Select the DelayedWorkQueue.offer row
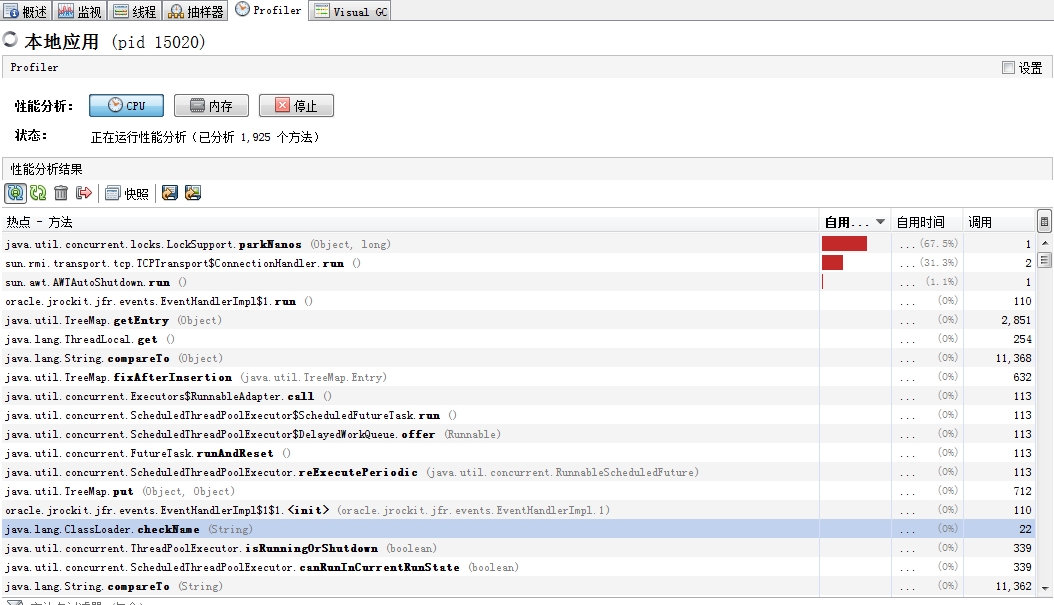 coord(518,434)
